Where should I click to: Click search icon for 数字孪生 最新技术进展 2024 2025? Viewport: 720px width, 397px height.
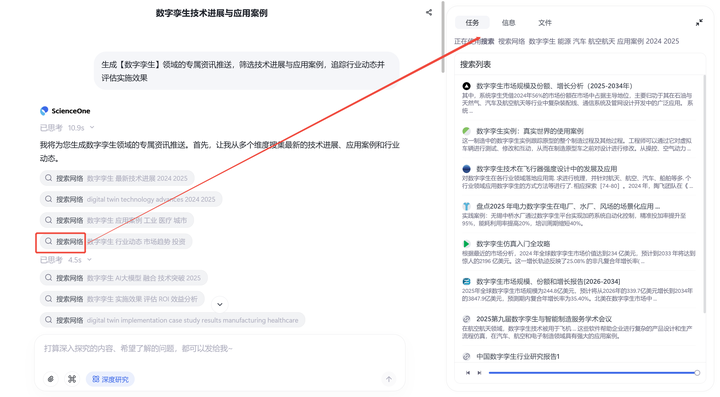click(48, 178)
